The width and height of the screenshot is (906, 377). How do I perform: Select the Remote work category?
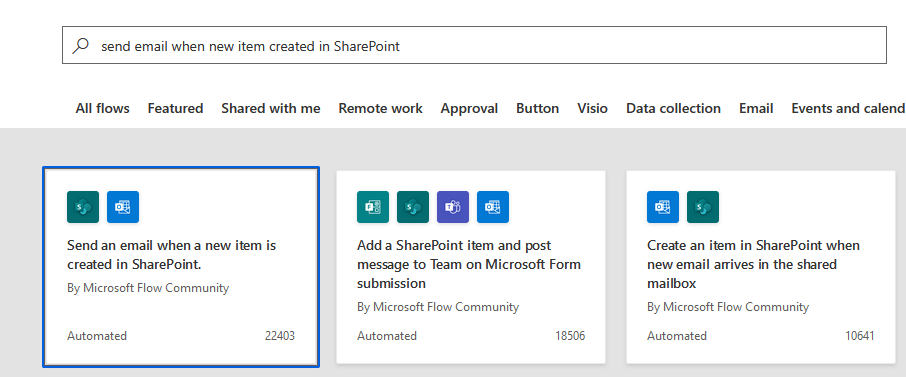pyautogui.click(x=381, y=108)
